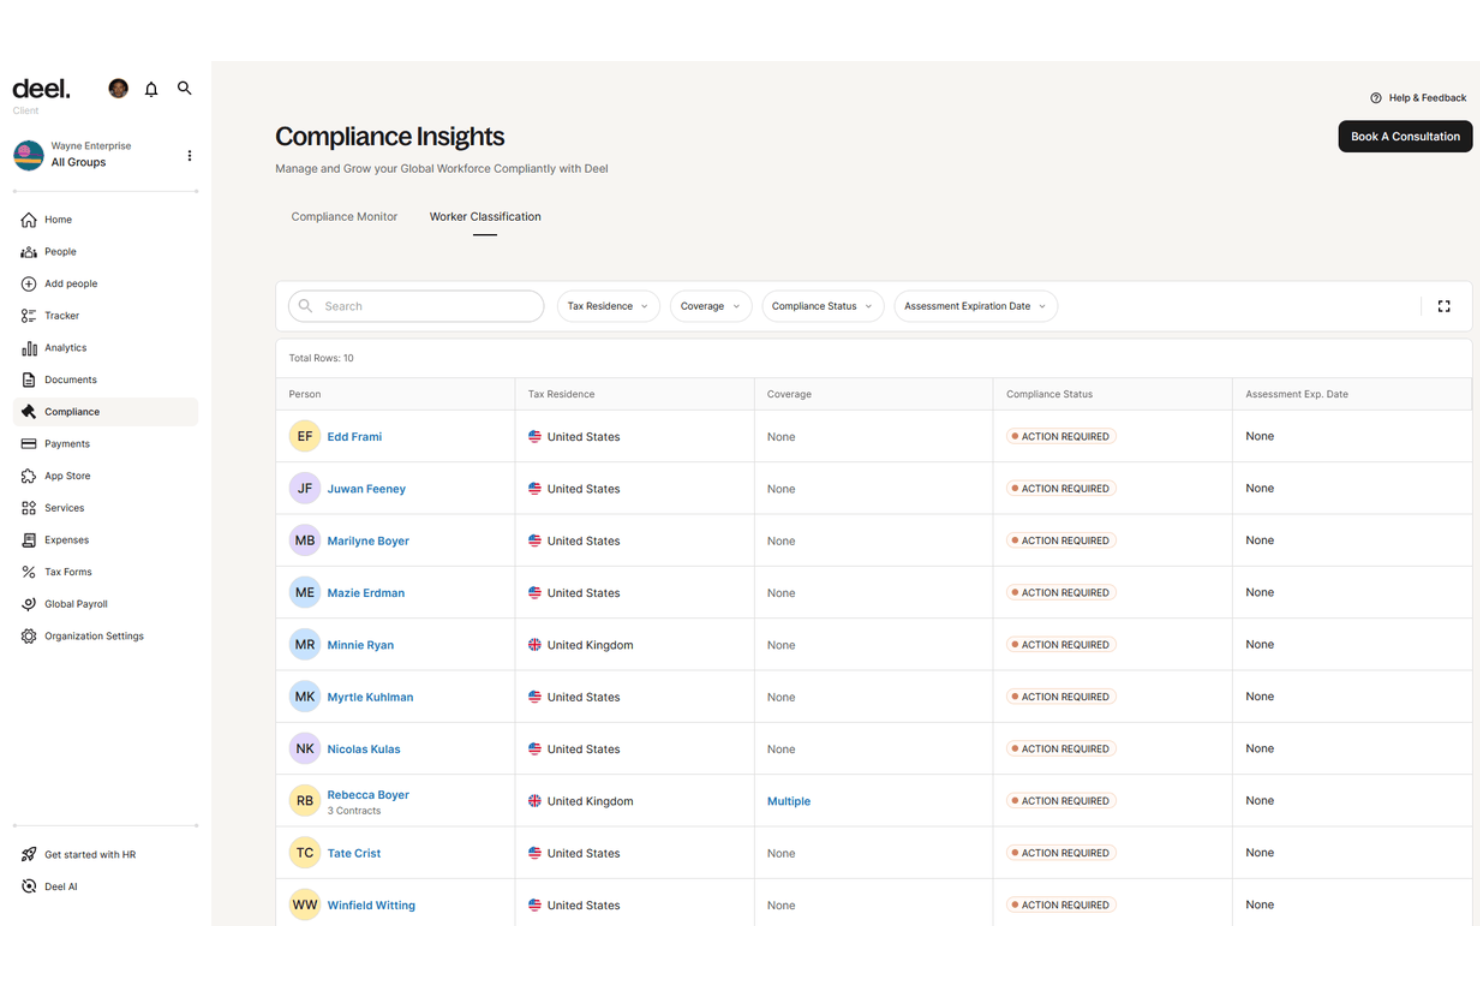Open the Wayne Enterprise three-dot menu
1480x987 pixels.
tap(189, 155)
